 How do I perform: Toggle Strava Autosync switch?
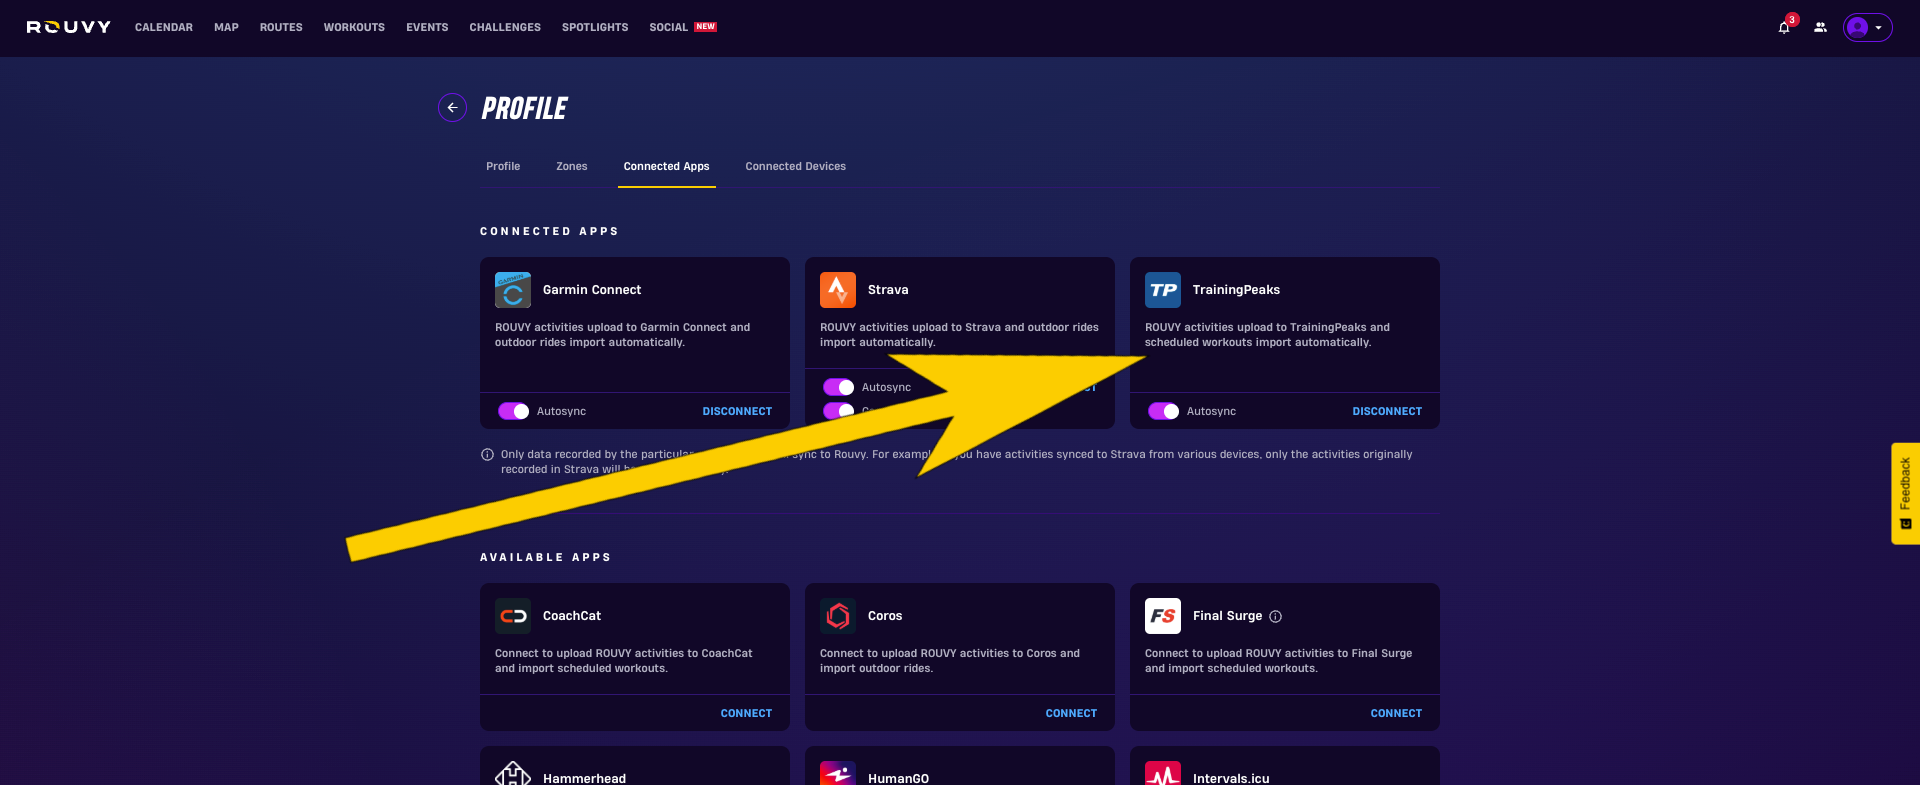click(x=839, y=387)
